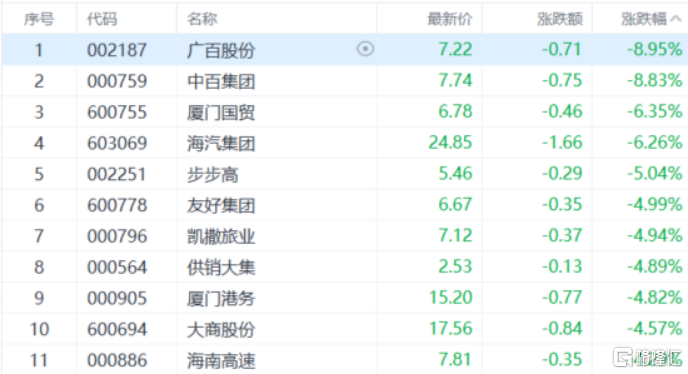Select the change percent -8.95%
Image resolution: width=688 pixels, height=374 pixels.
pyautogui.click(x=654, y=49)
